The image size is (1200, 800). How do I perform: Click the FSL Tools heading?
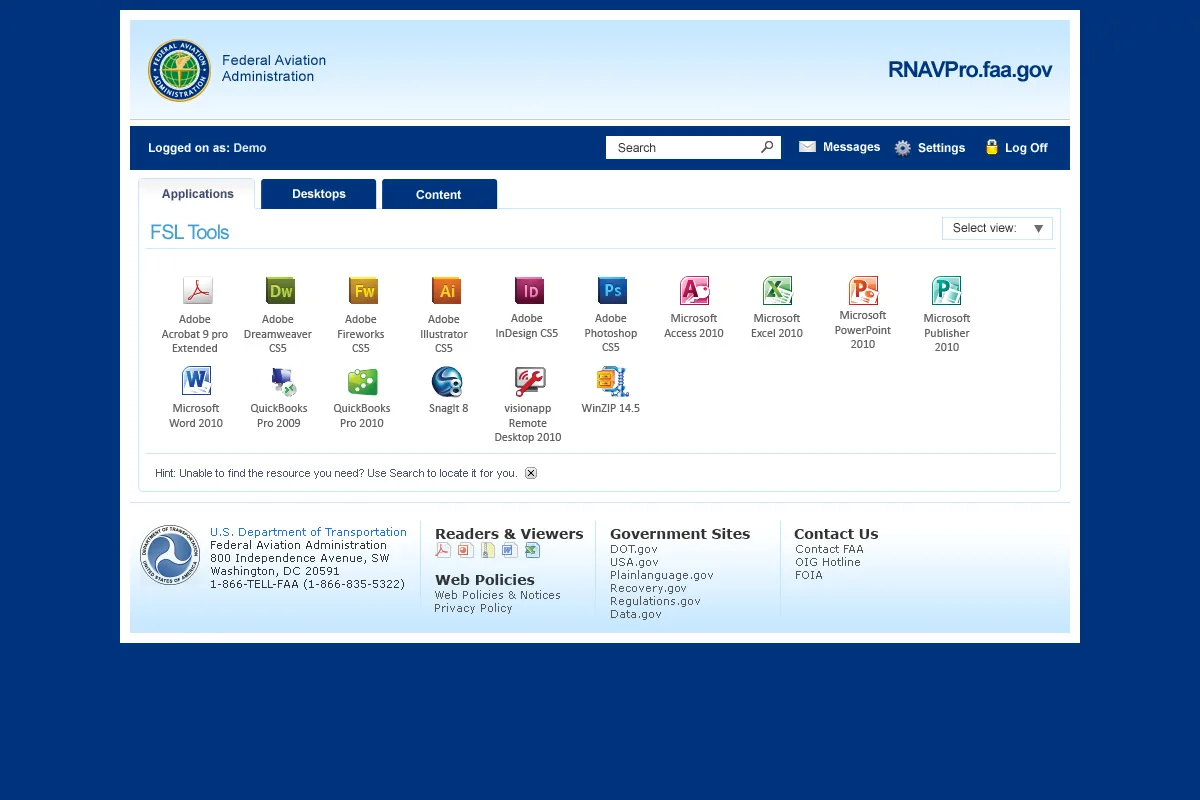tap(190, 232)
